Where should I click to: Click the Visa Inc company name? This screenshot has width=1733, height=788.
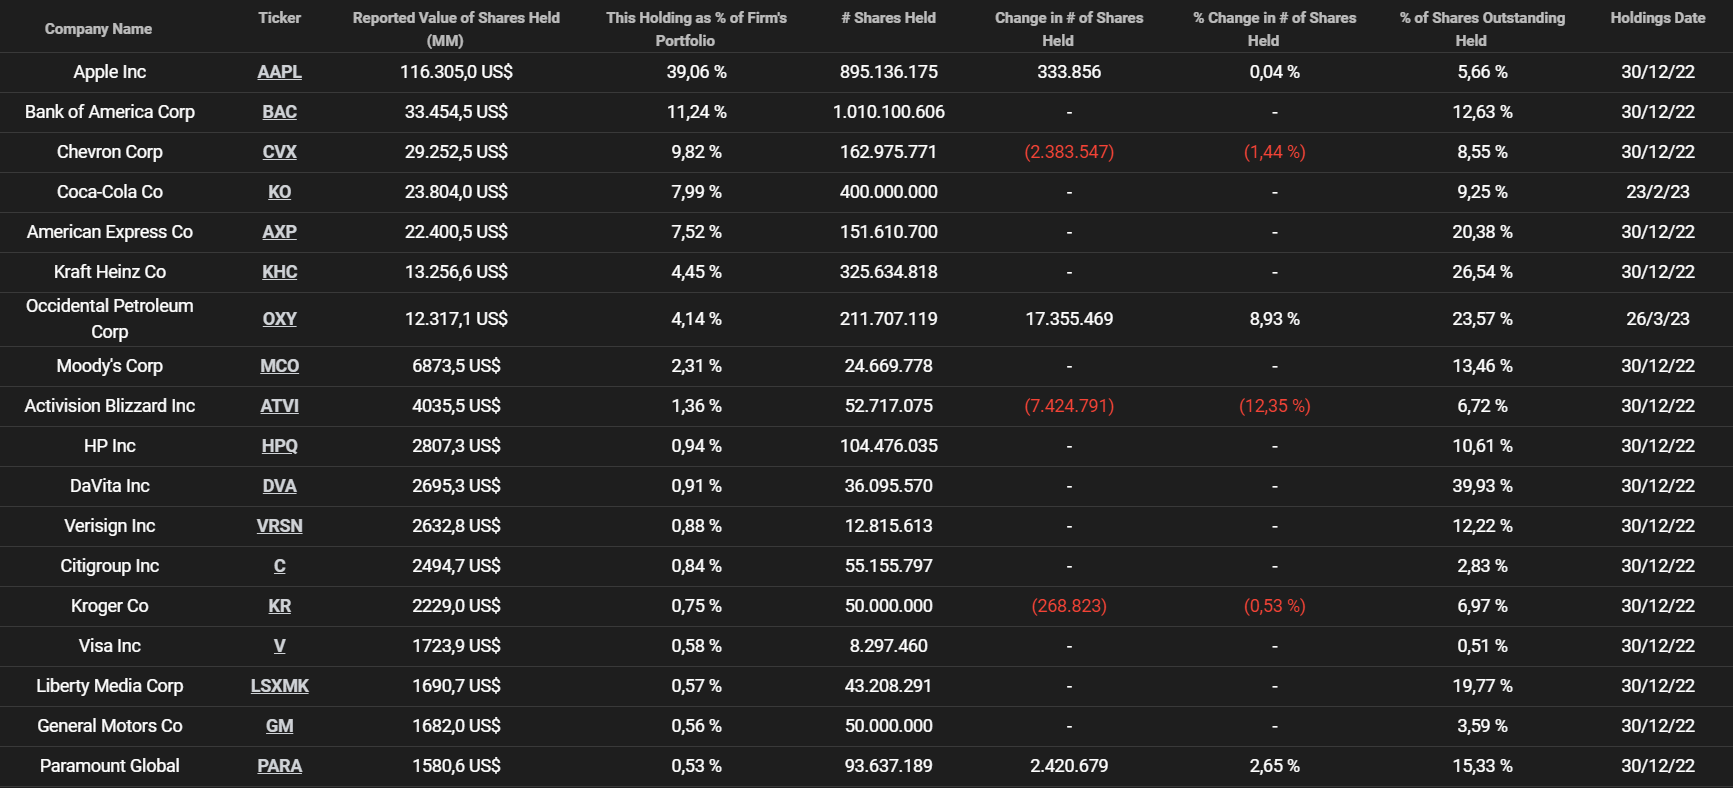(x=110, y=646)
